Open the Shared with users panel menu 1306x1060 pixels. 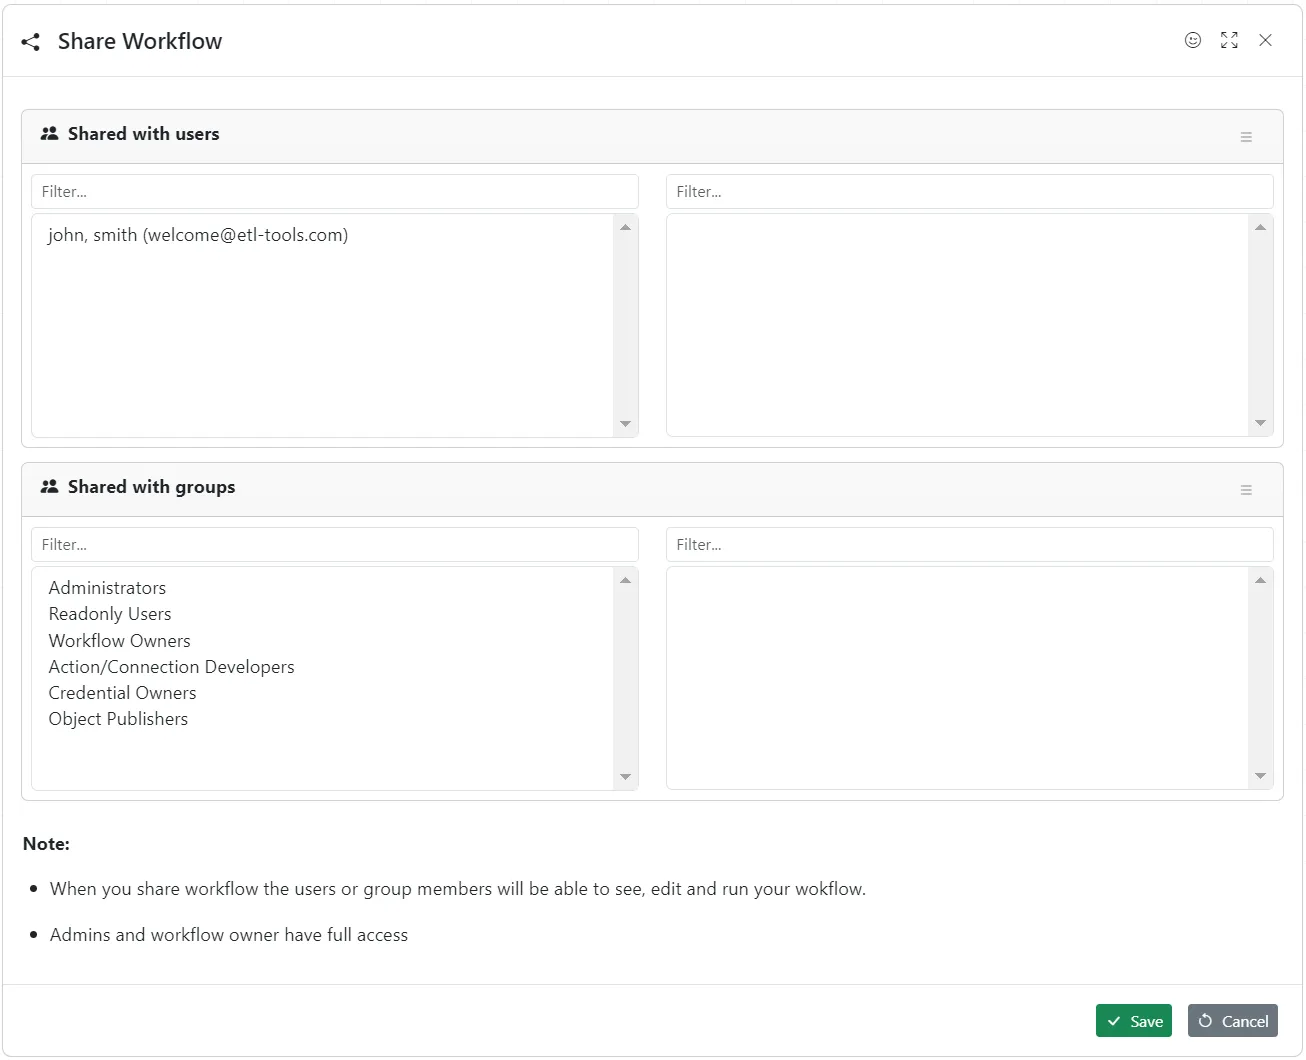point(1245,137)
